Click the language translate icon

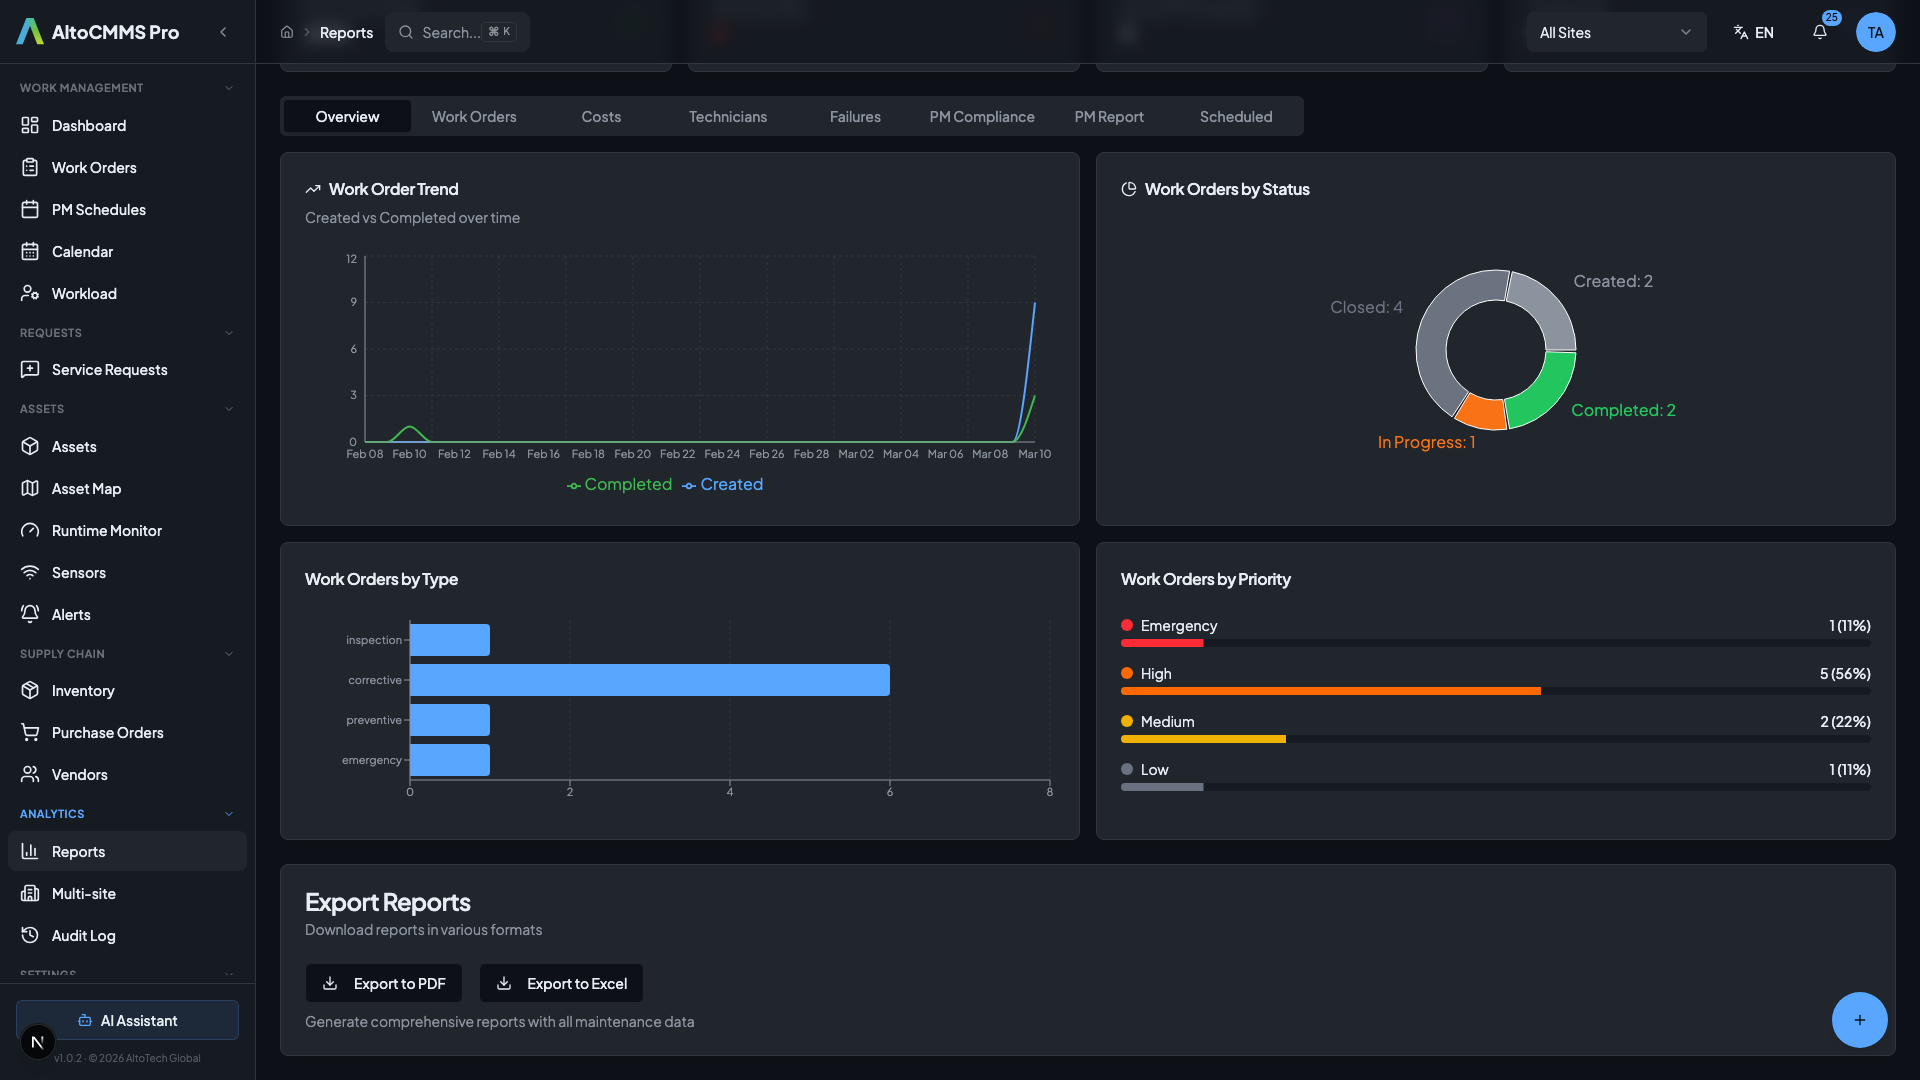pos(1741,32)
